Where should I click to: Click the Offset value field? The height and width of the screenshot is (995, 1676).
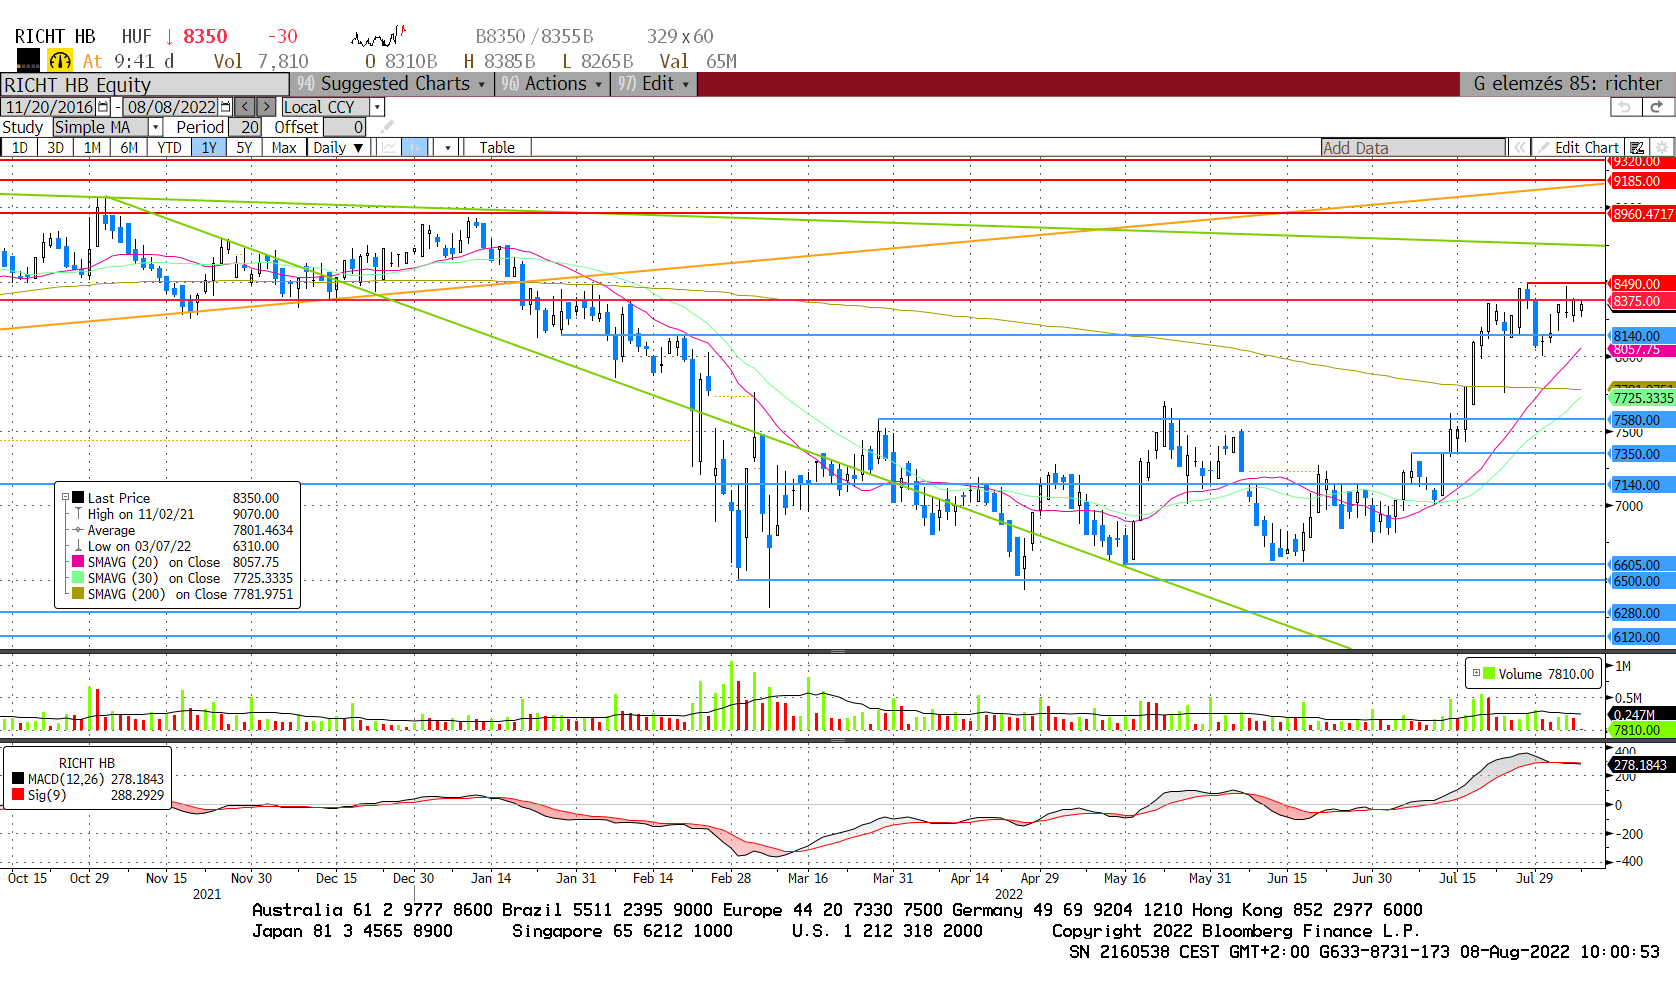pyautogui.click(x=344, y=127)
